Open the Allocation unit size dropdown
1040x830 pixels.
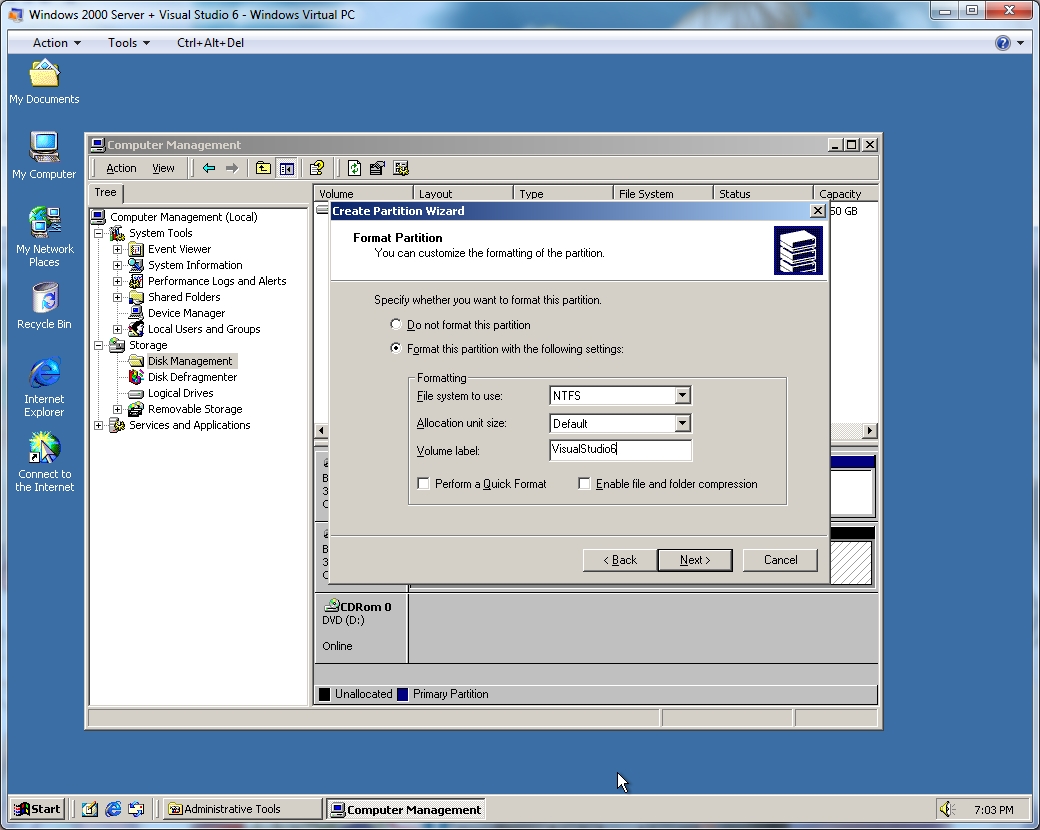[682, 424]
